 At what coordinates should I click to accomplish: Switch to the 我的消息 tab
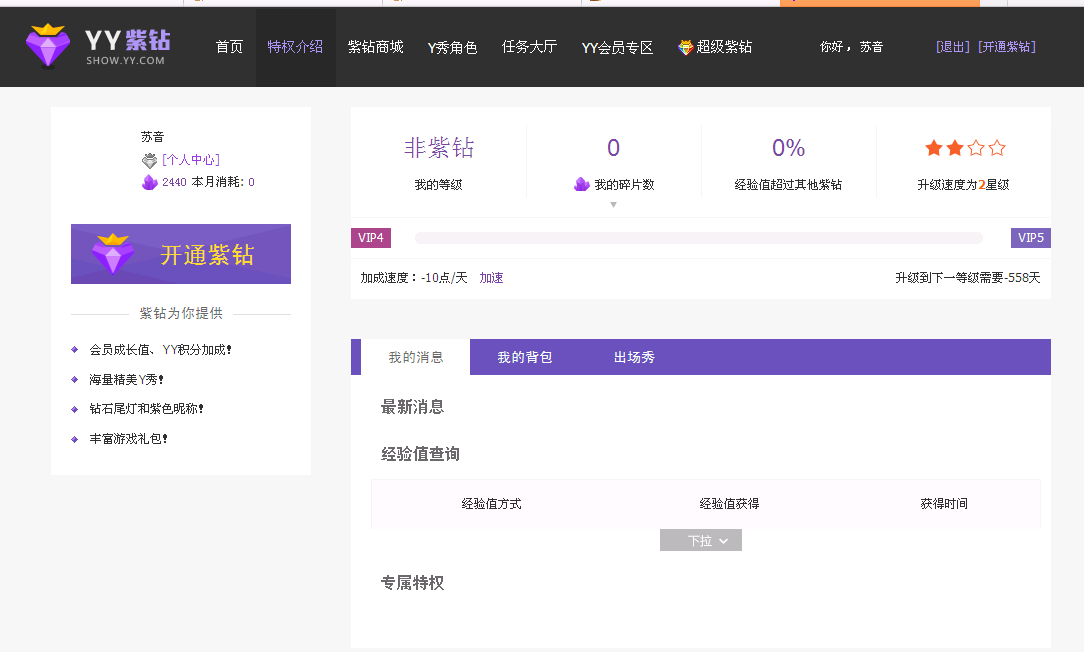(x=415, y=357)
